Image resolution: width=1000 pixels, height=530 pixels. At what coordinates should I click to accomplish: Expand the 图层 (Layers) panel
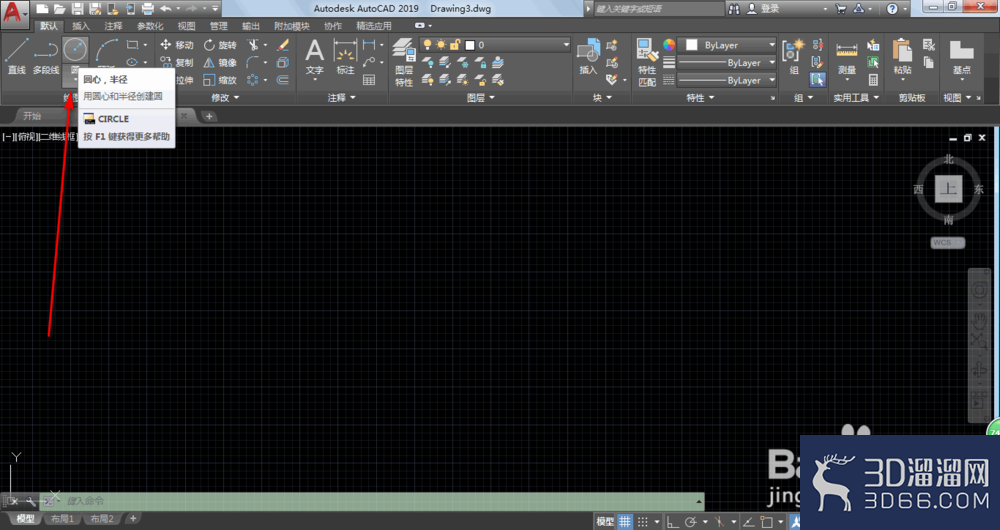481,98
